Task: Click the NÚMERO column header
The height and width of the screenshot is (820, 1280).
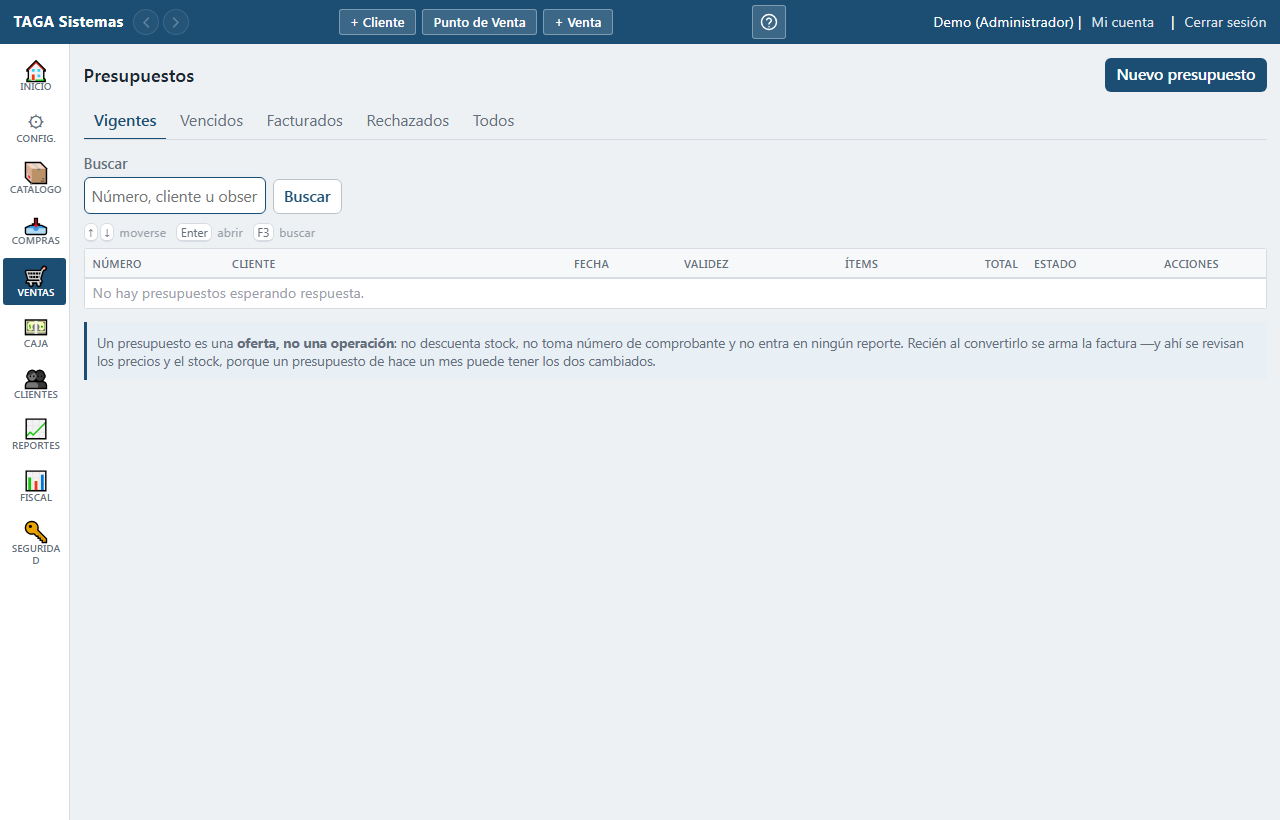Action: [117, 264]
